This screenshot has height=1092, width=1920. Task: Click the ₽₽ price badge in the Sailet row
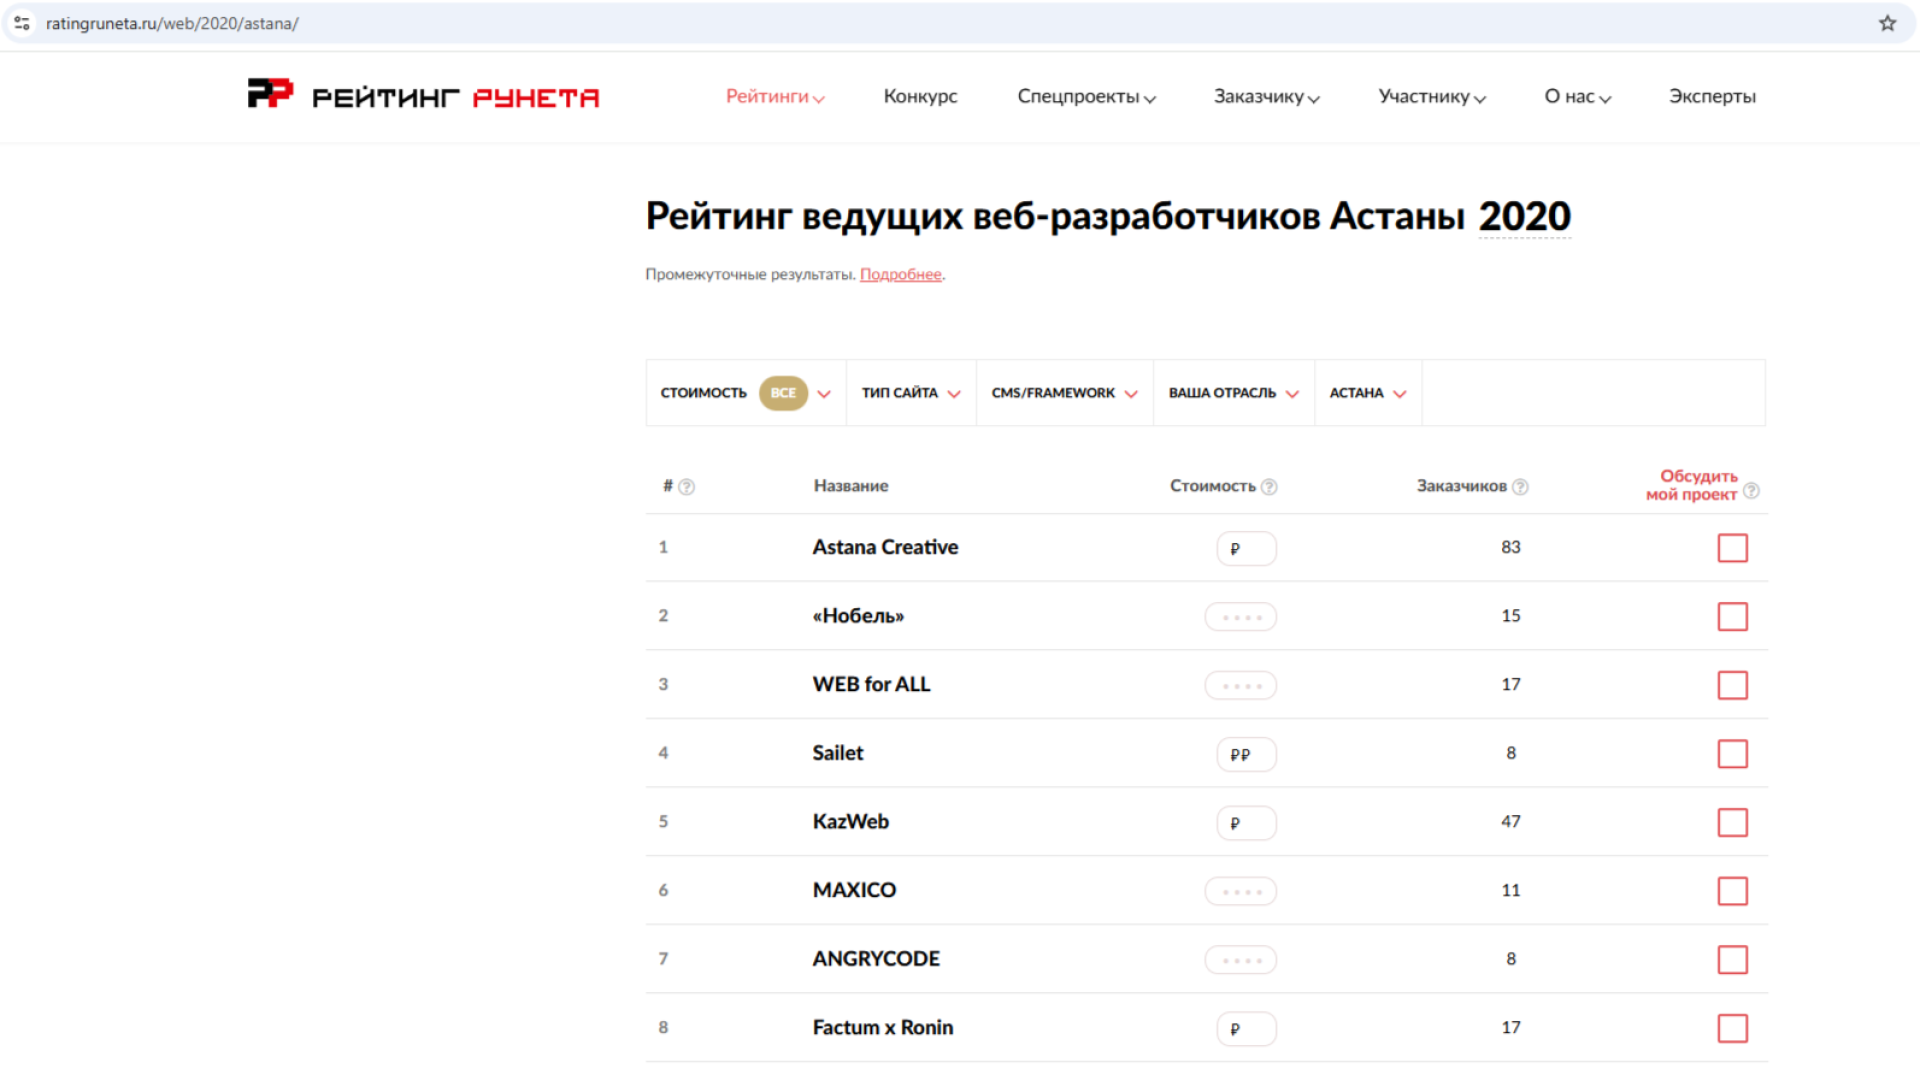(1245, 754)
